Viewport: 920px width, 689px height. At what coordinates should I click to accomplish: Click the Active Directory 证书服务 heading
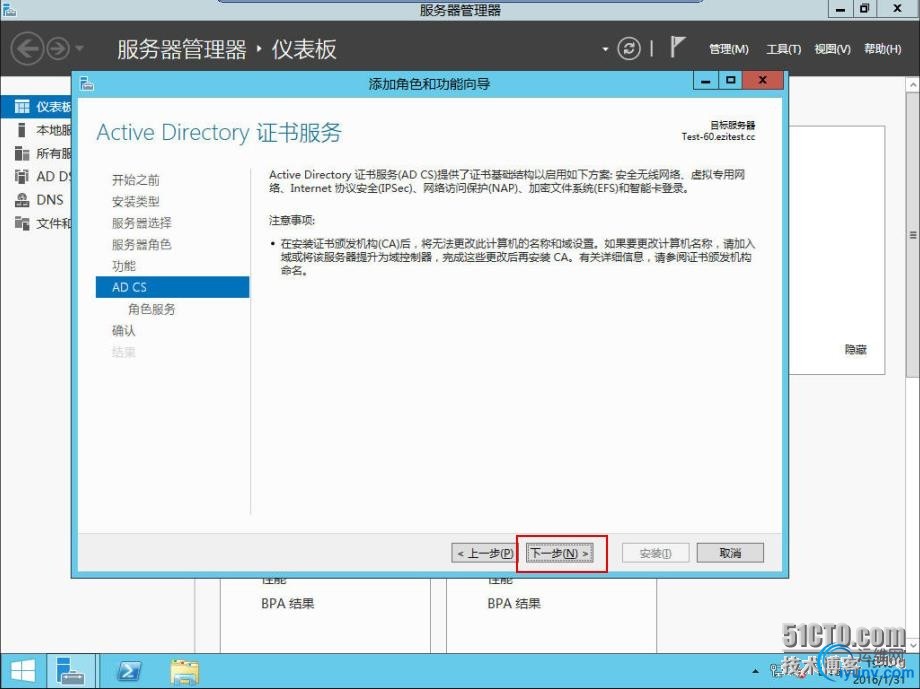[219, 133]
